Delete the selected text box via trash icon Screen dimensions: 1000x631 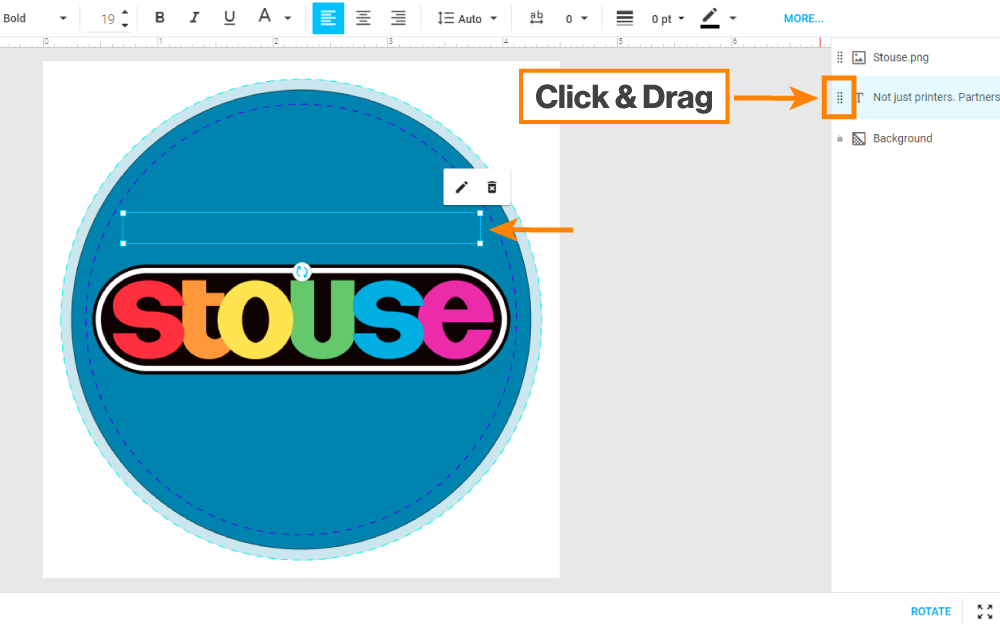click(492, 187)
